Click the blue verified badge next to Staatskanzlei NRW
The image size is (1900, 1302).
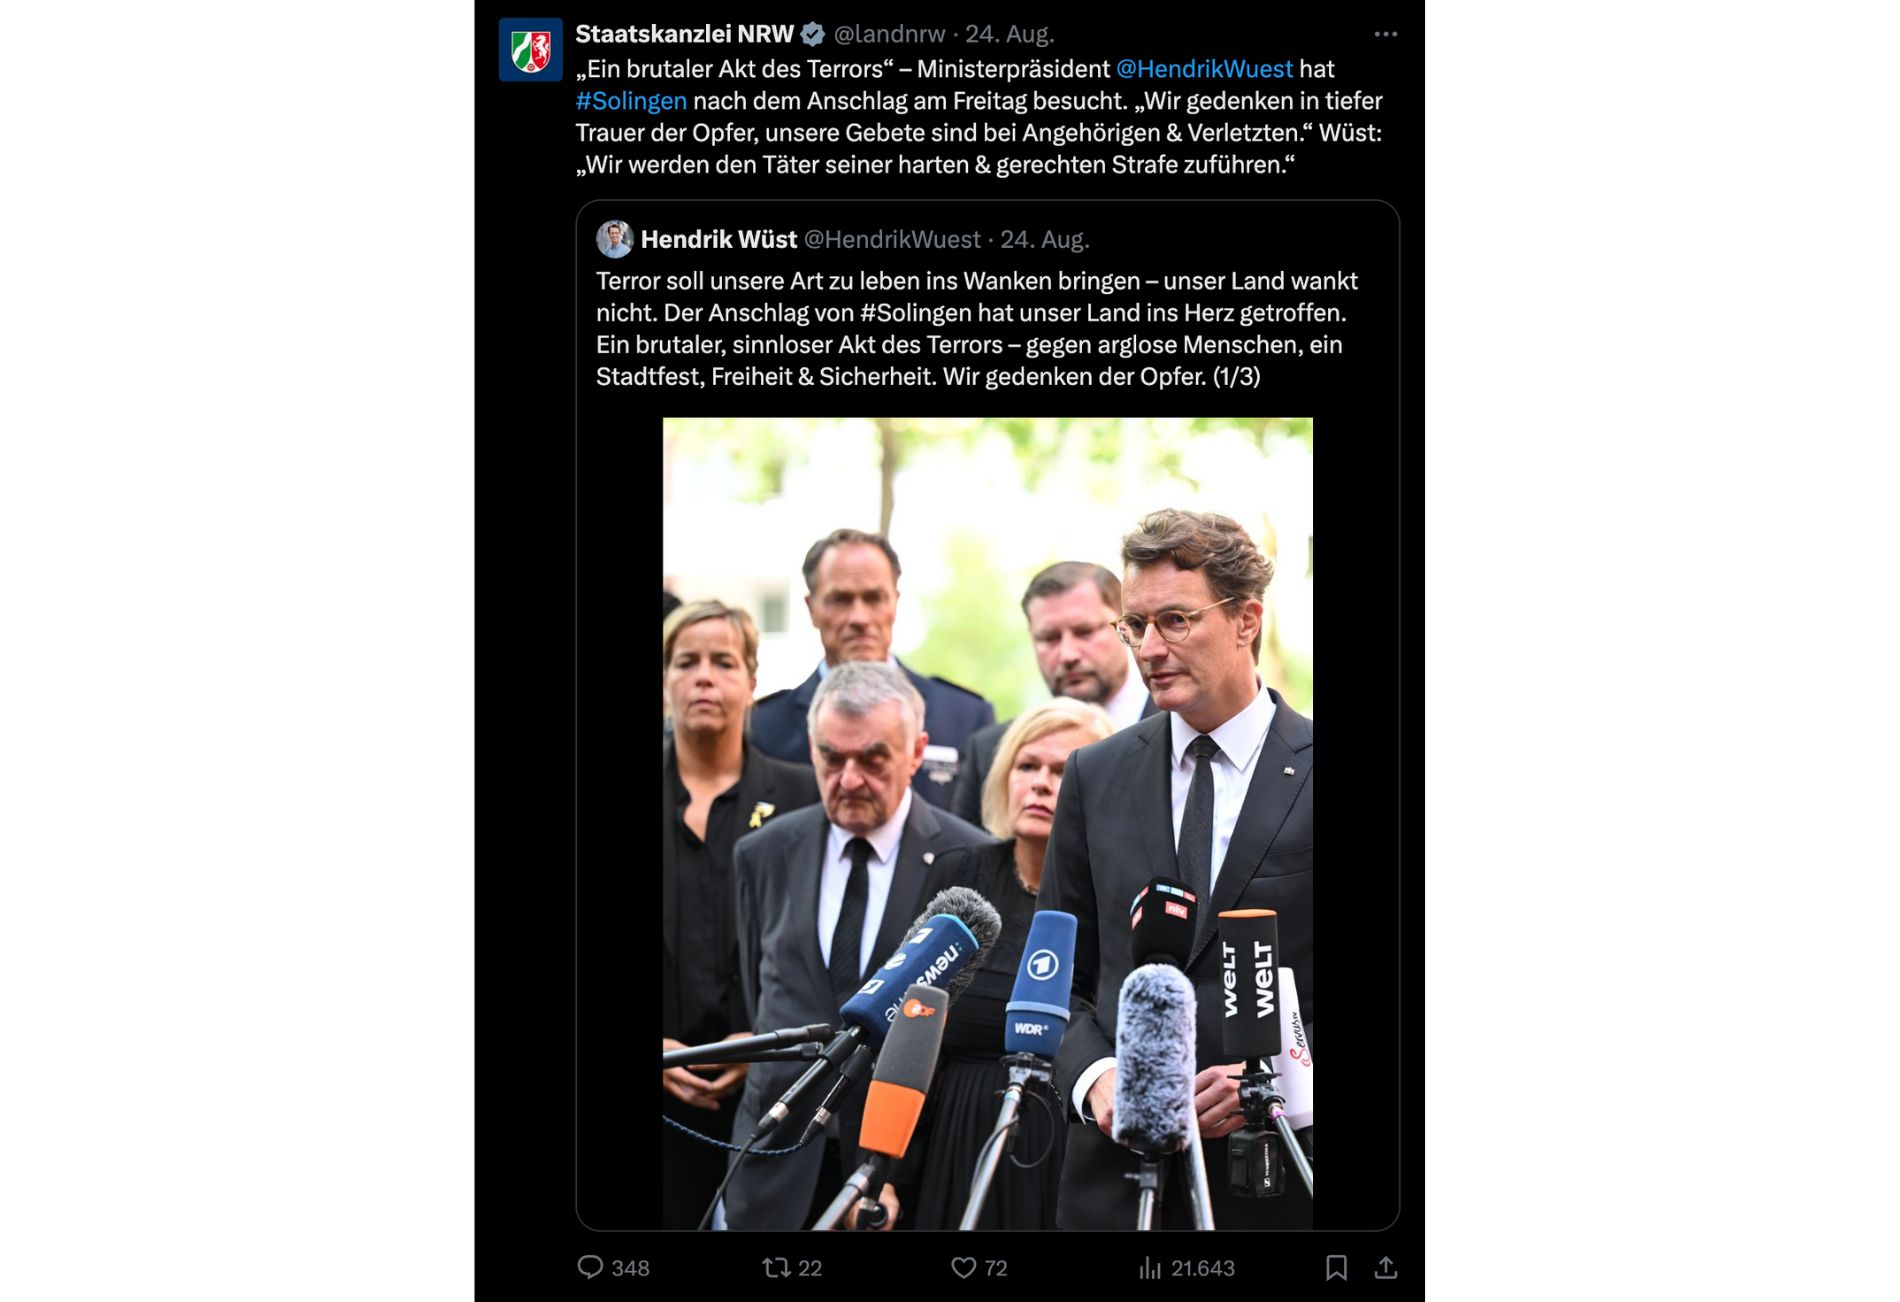(x=813, y=34)
